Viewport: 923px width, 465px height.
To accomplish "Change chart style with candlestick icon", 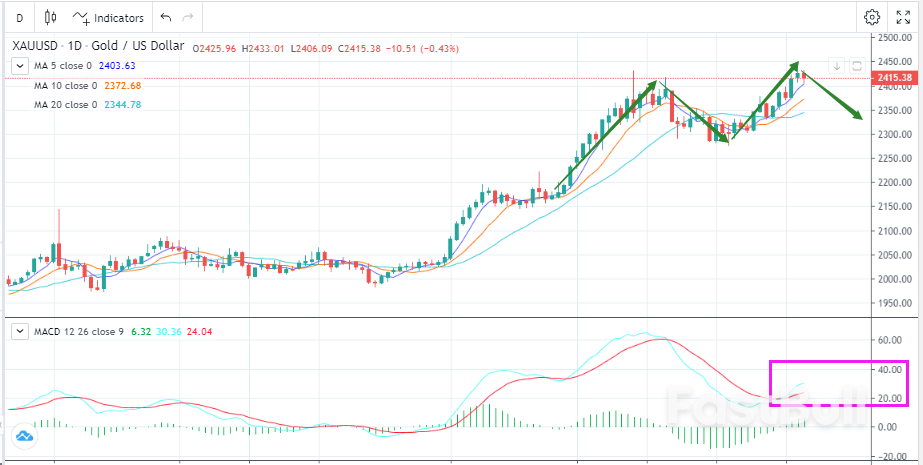I will (x=51, y=18).
